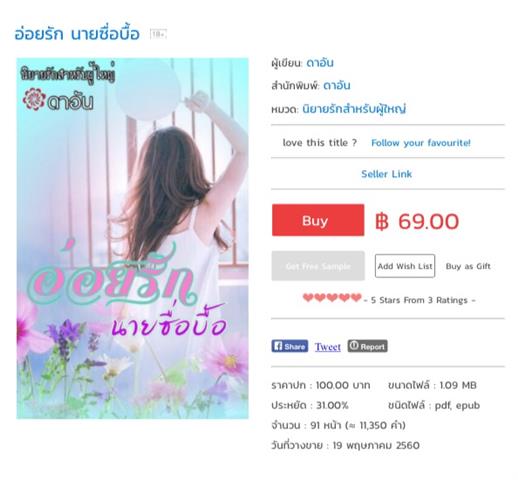The height and width of the screenshot is (480, 518).
Task: Add book to Wish List
Action: (405, 266)
